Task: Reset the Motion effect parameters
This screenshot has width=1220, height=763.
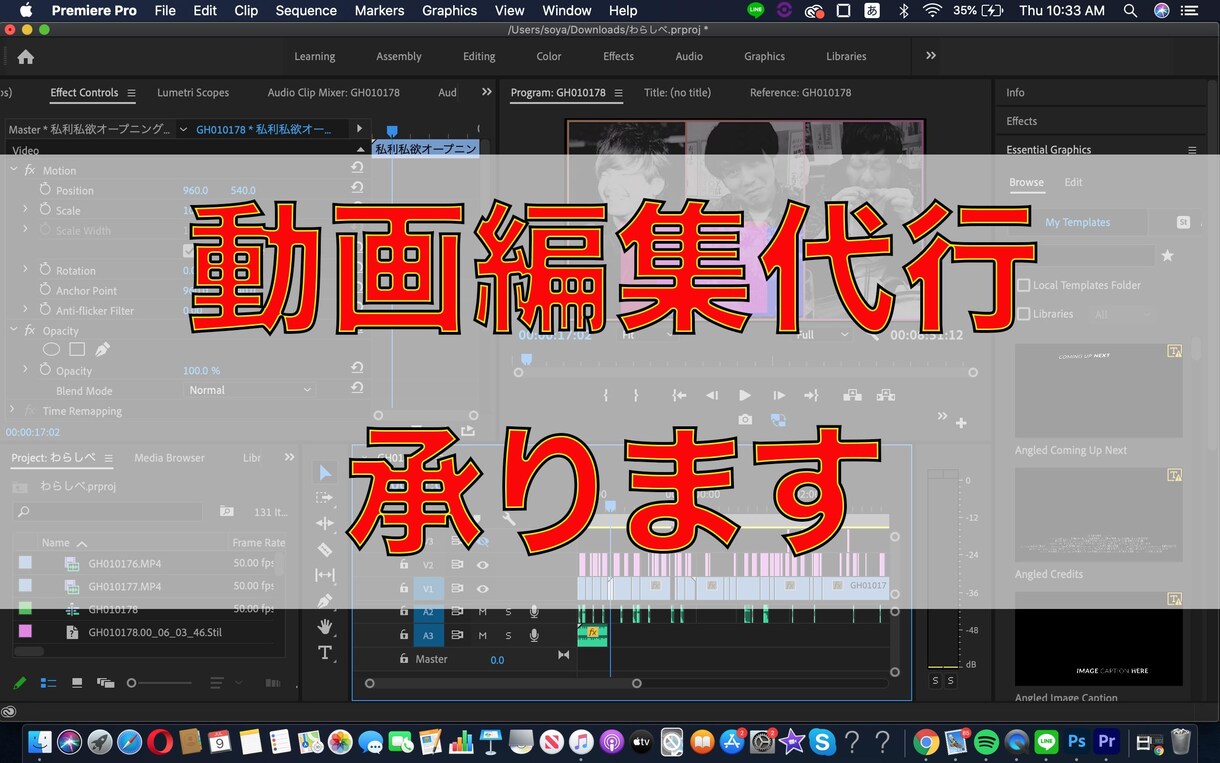Action: pos(357,169)
